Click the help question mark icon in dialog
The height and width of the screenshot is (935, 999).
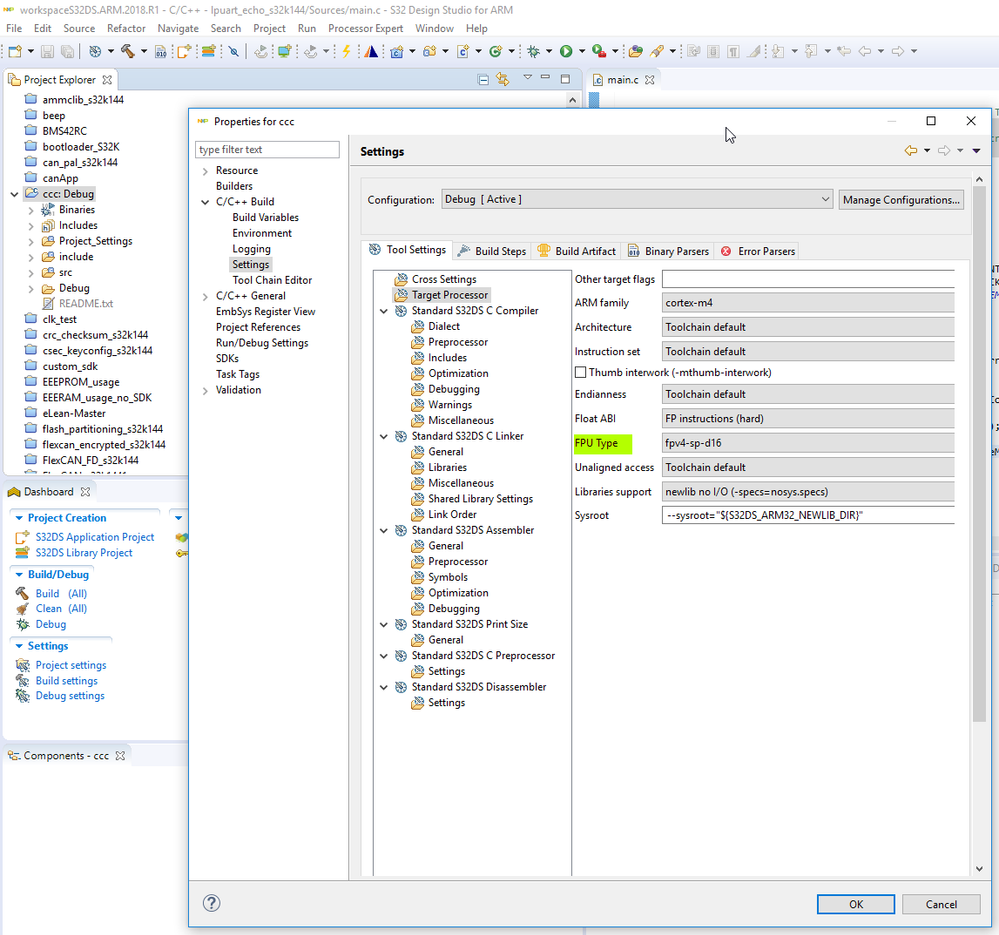[212, 903]
